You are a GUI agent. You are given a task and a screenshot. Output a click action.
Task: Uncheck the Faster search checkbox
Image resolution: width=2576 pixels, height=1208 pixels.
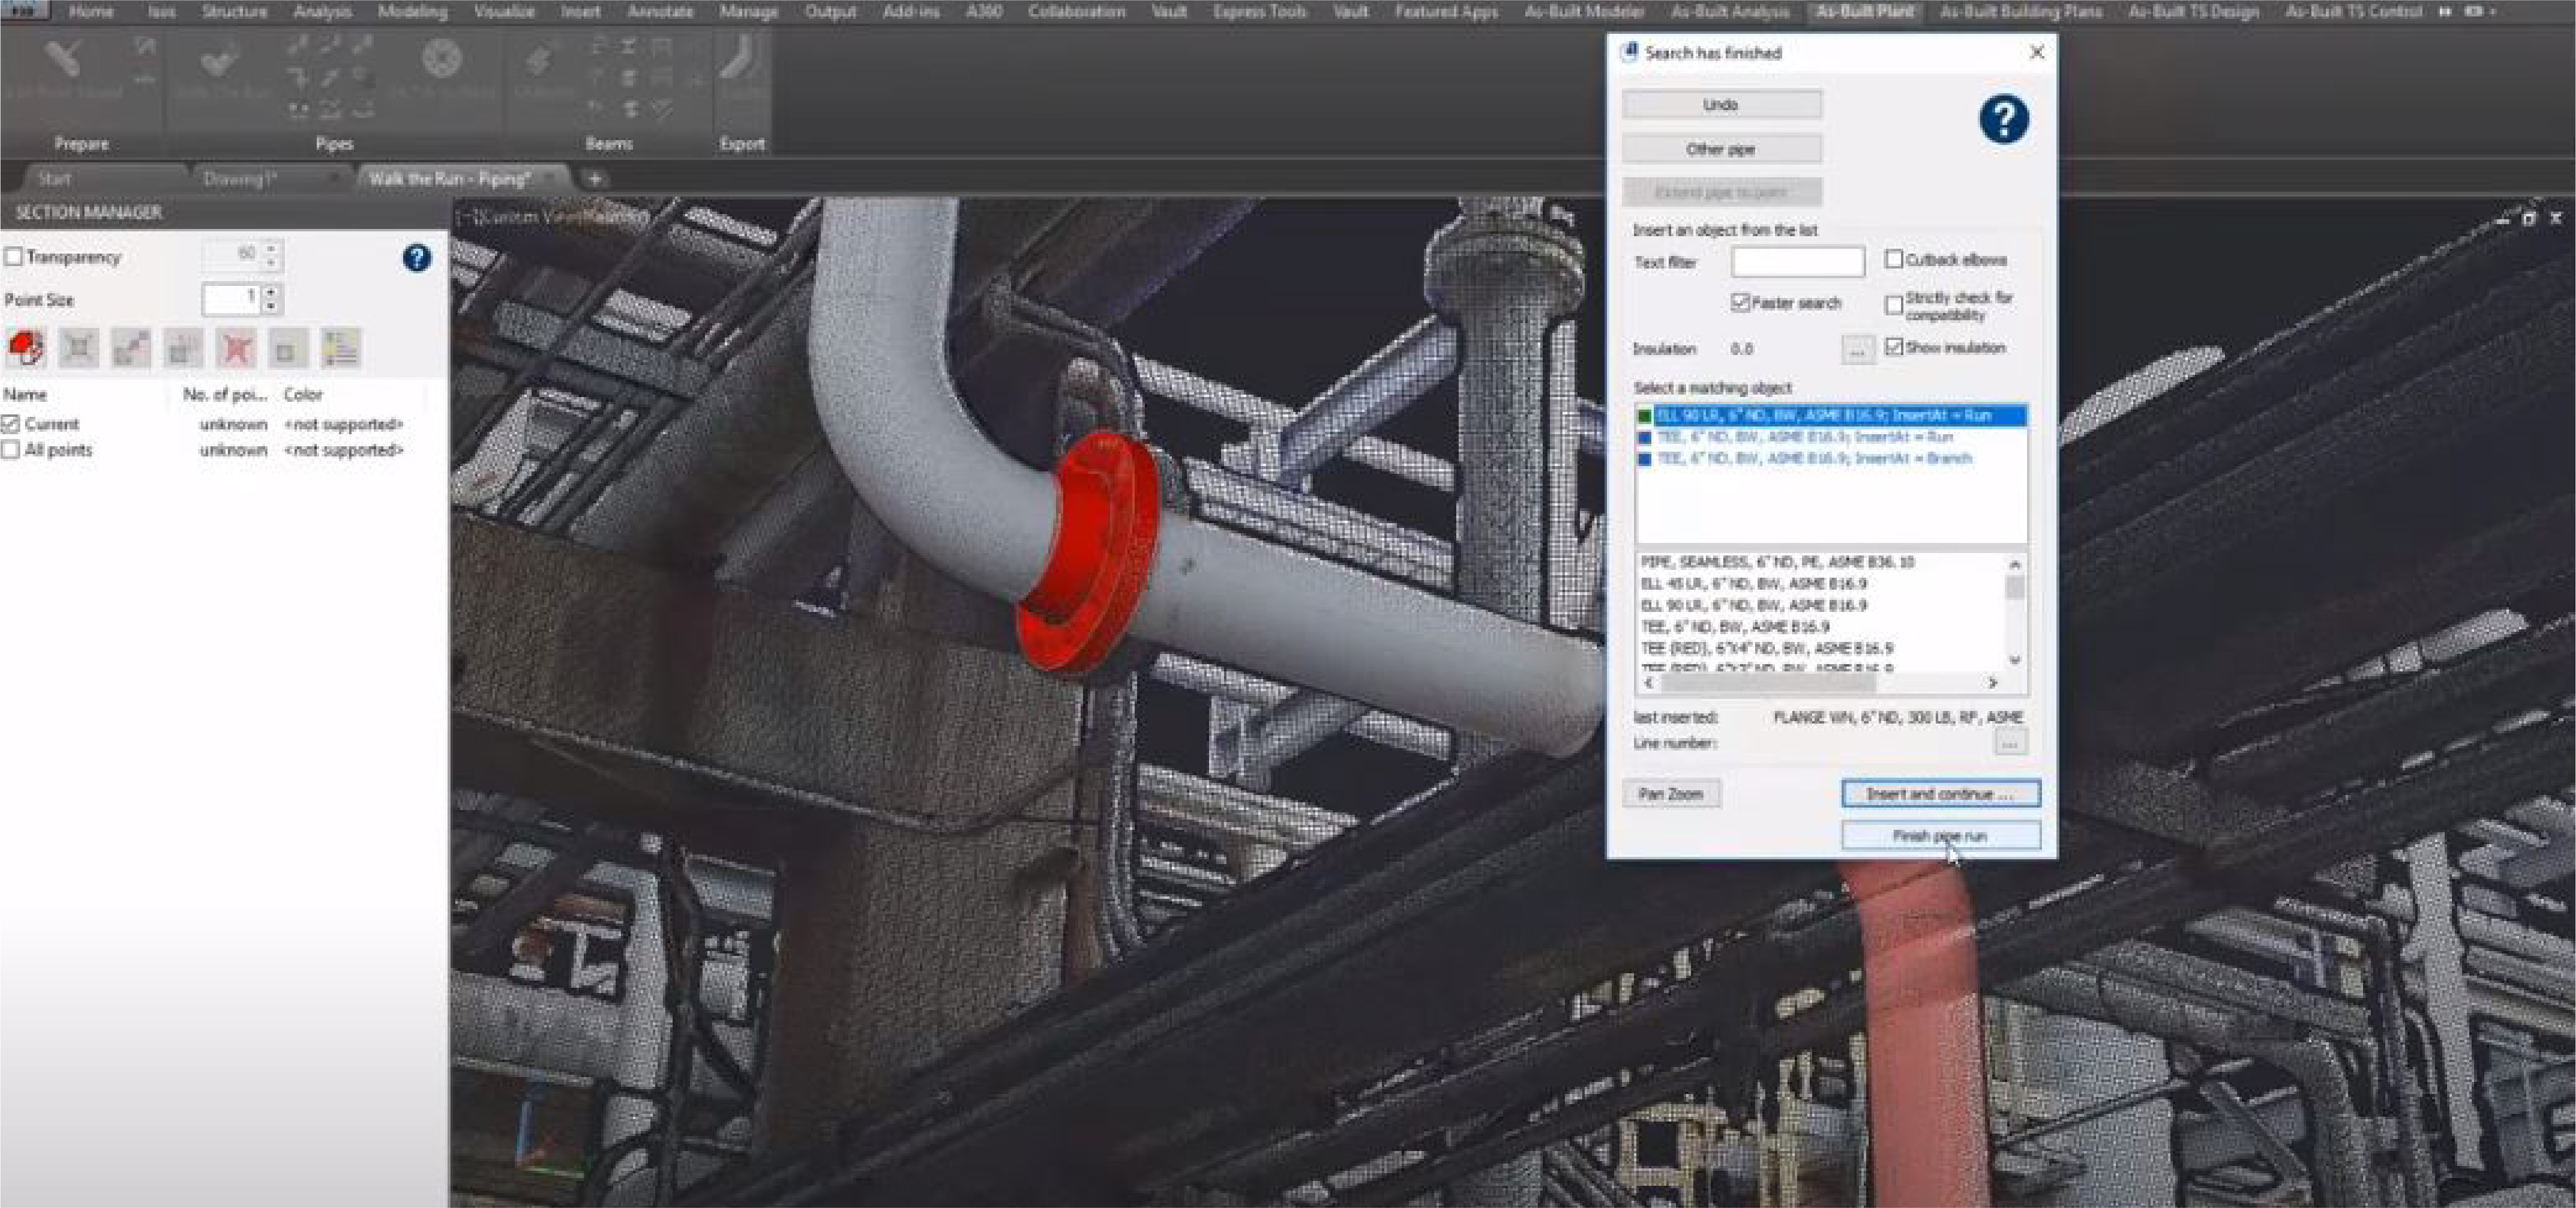click(x=1740, y=302)
